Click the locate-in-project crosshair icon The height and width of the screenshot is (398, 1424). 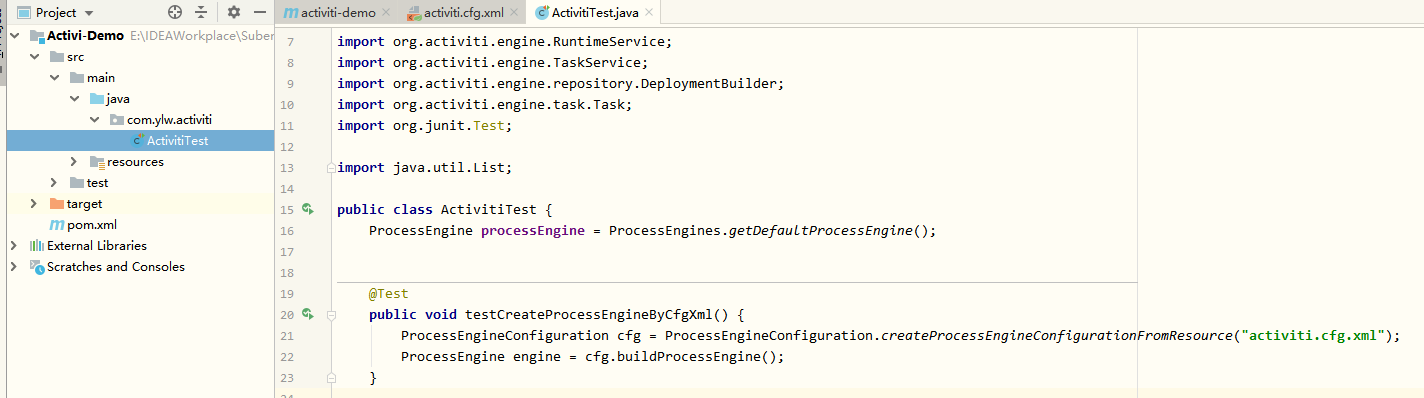[x=175, y=12]
